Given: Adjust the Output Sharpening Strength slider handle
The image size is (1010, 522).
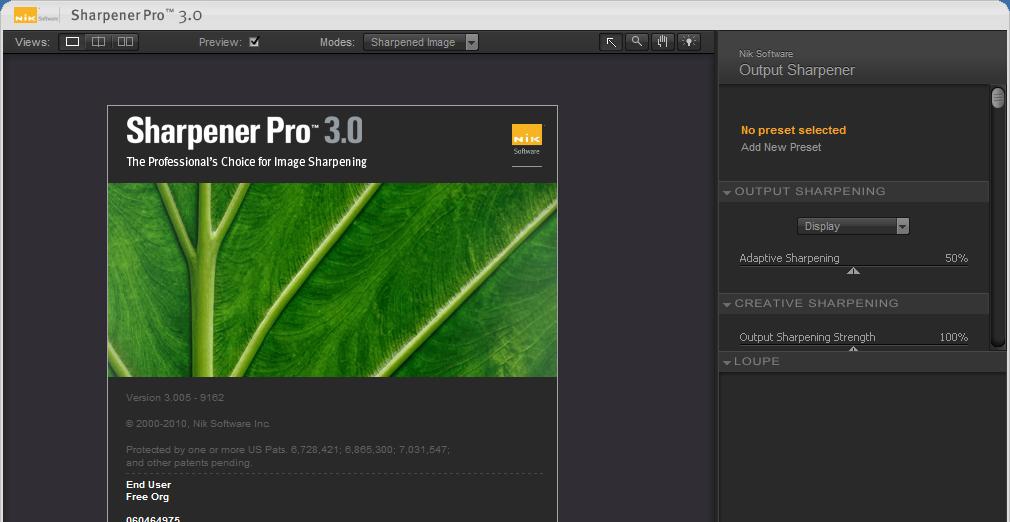Looking at the screenshot, I should 853,349.
